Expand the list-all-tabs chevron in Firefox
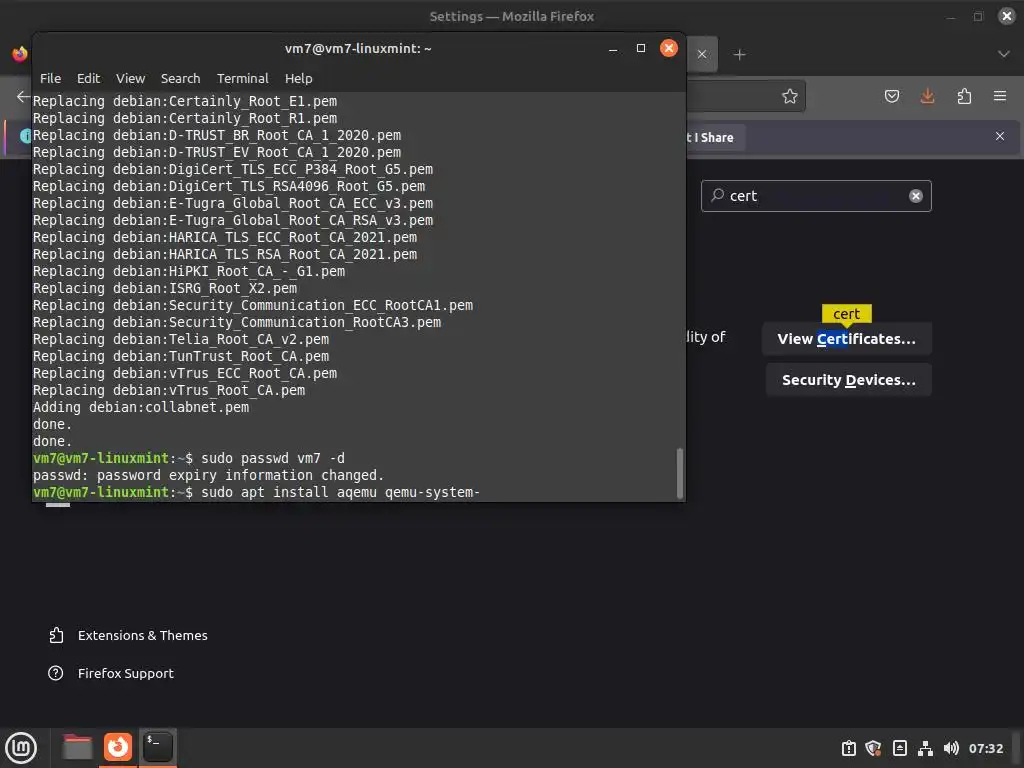 click(x=1004, y=54)
